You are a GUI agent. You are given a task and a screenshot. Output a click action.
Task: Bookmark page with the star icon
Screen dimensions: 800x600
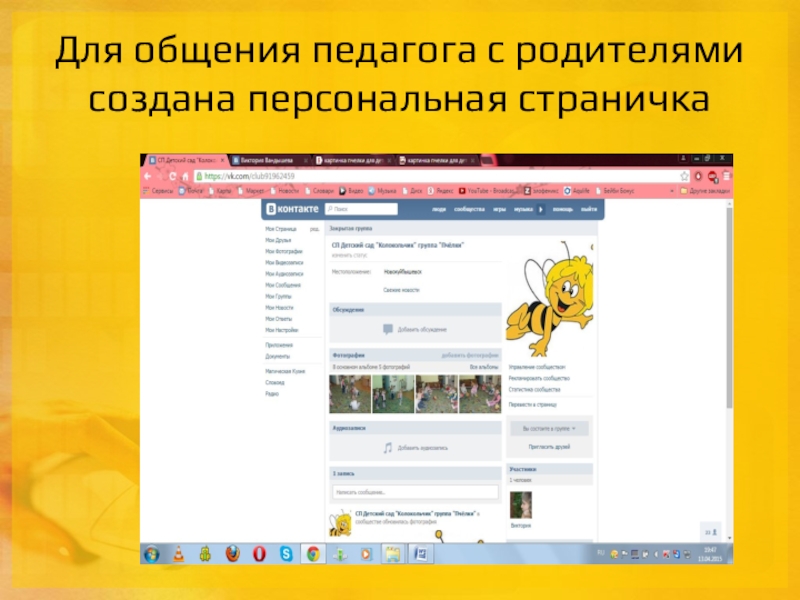pyautogui.click(x=684, y=176)
